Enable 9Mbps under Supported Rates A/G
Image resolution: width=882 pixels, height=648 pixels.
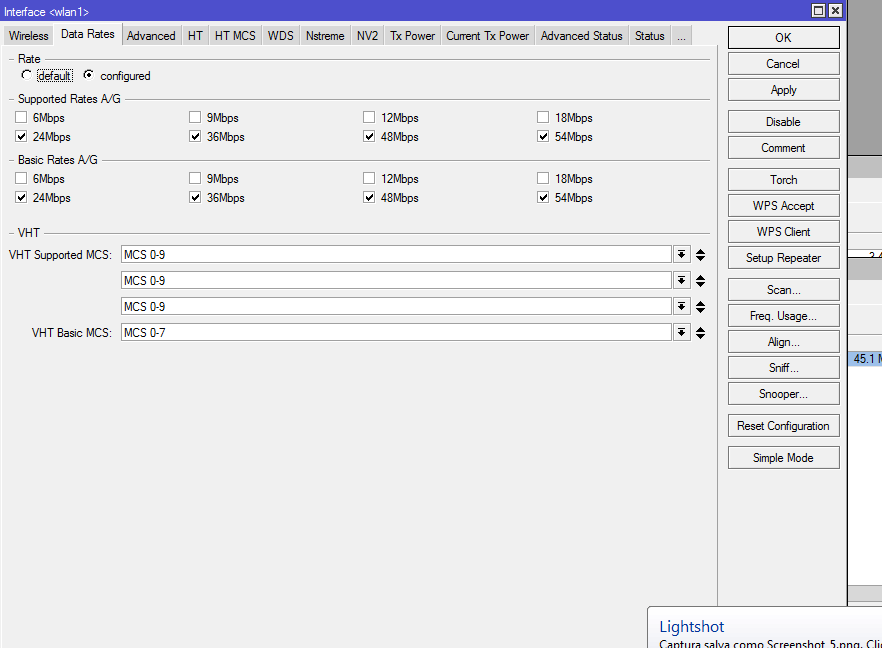click(x=195, y=117)
